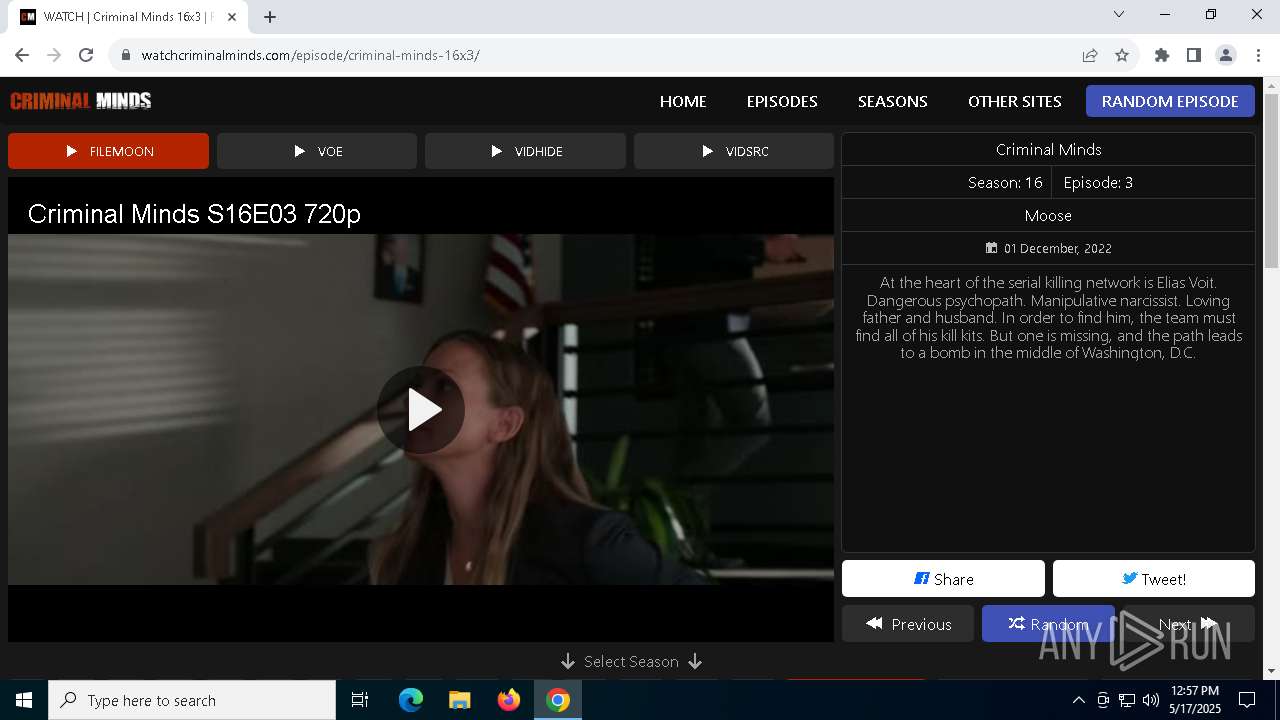Toggle the Chrome side panel
This screenshot has width=1280, height=720.
1194,55
